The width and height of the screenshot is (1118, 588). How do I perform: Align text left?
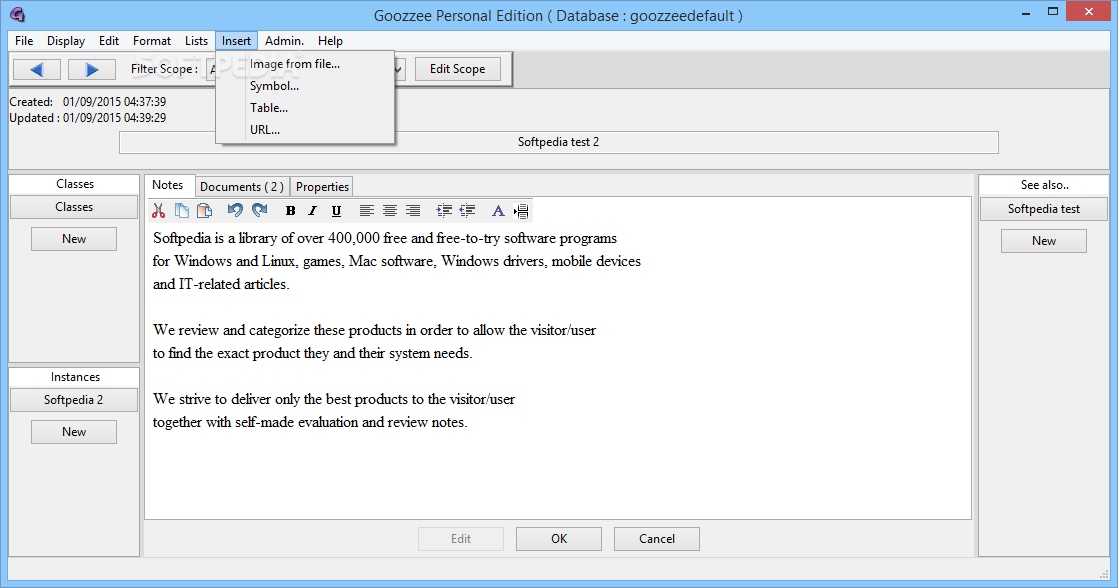pos(366,210)
